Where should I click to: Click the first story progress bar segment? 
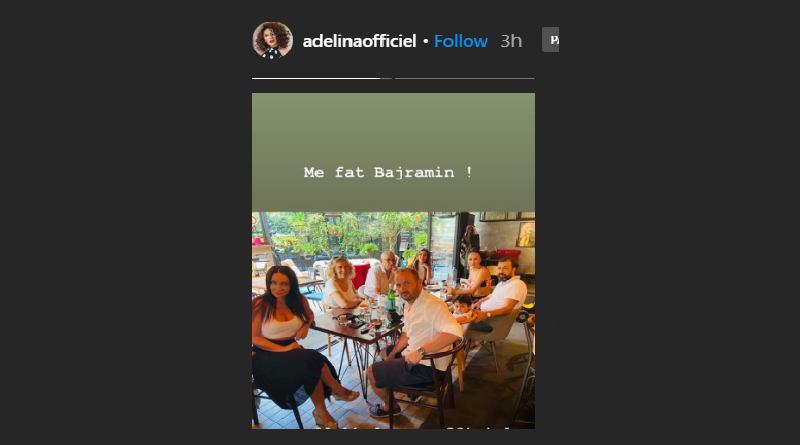coord(316,78)
